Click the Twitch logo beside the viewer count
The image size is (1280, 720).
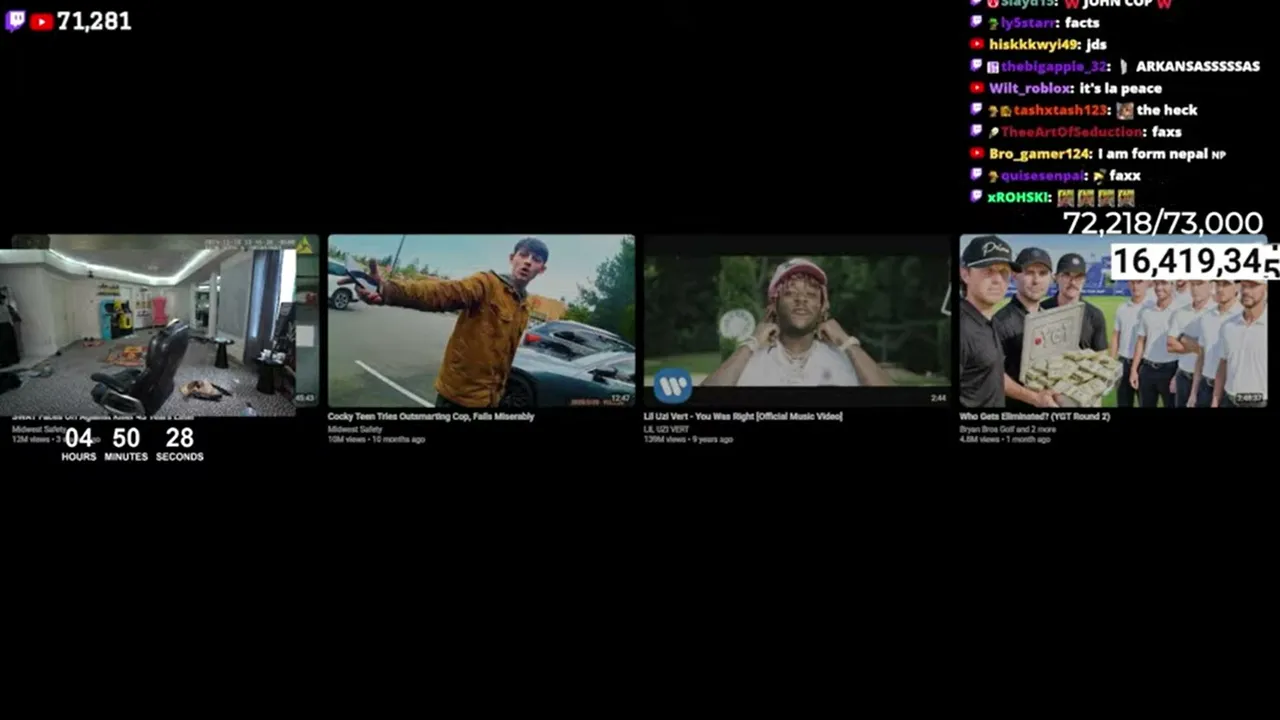(15, 21)
